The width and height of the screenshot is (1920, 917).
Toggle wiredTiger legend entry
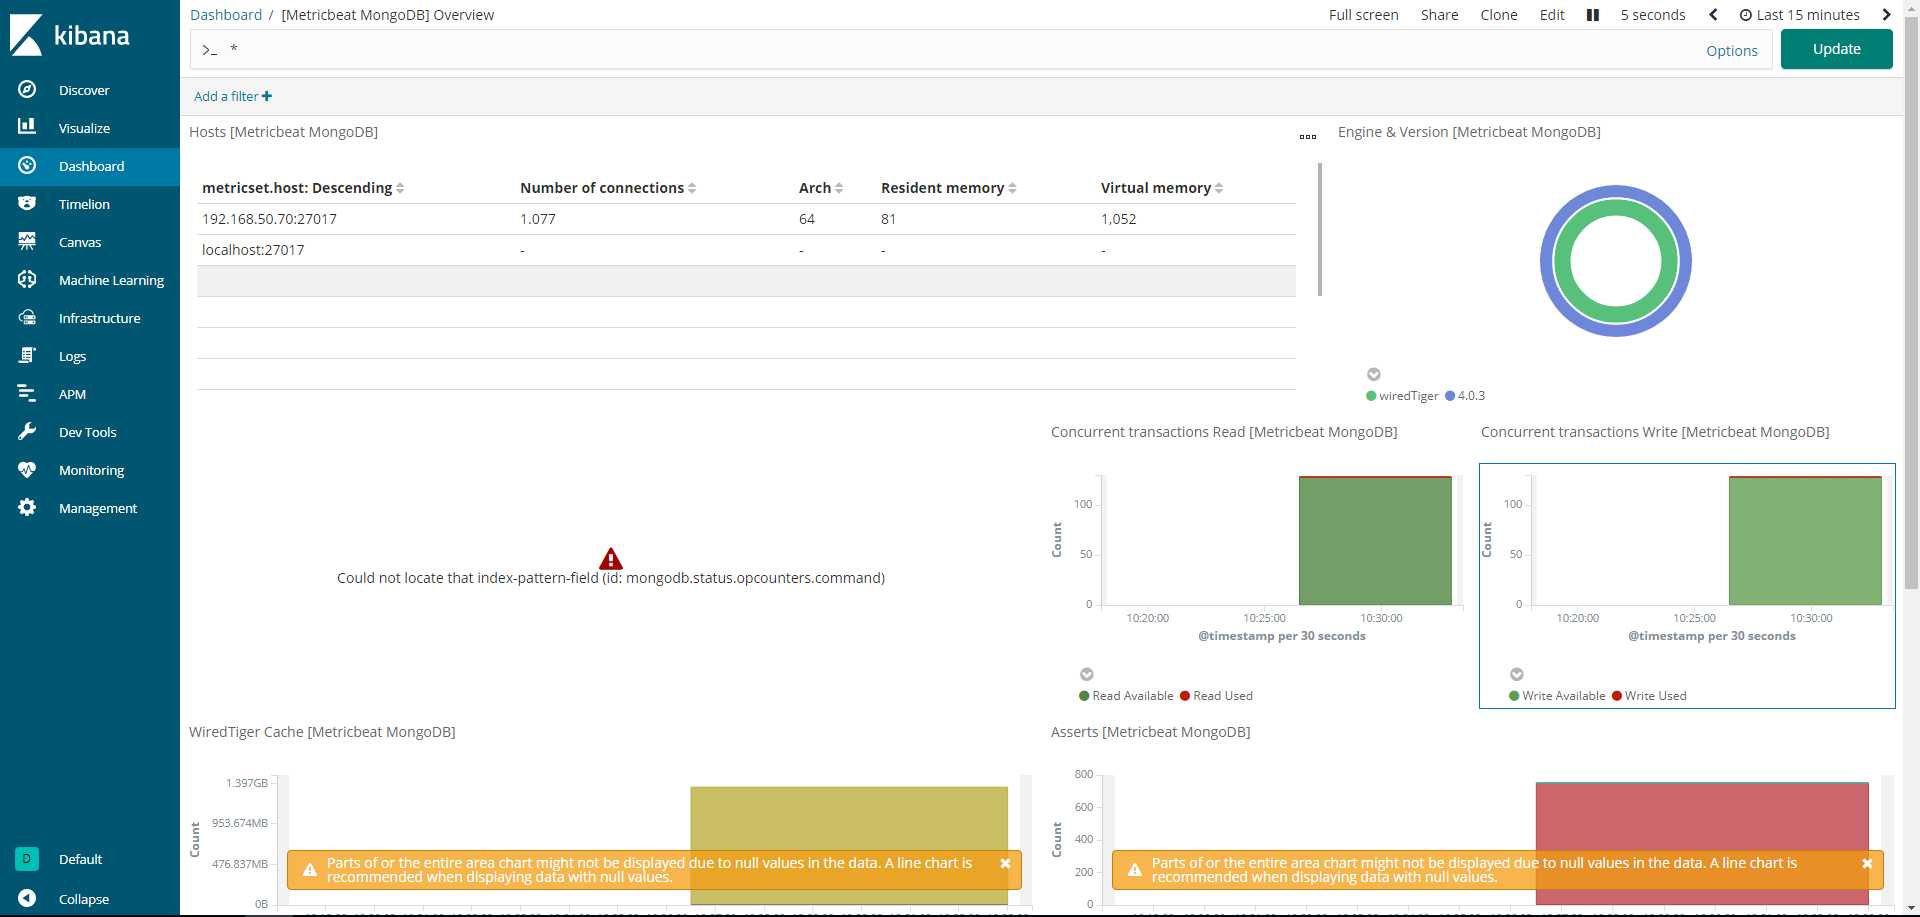pyautogui.click(x=1402, y=396)
